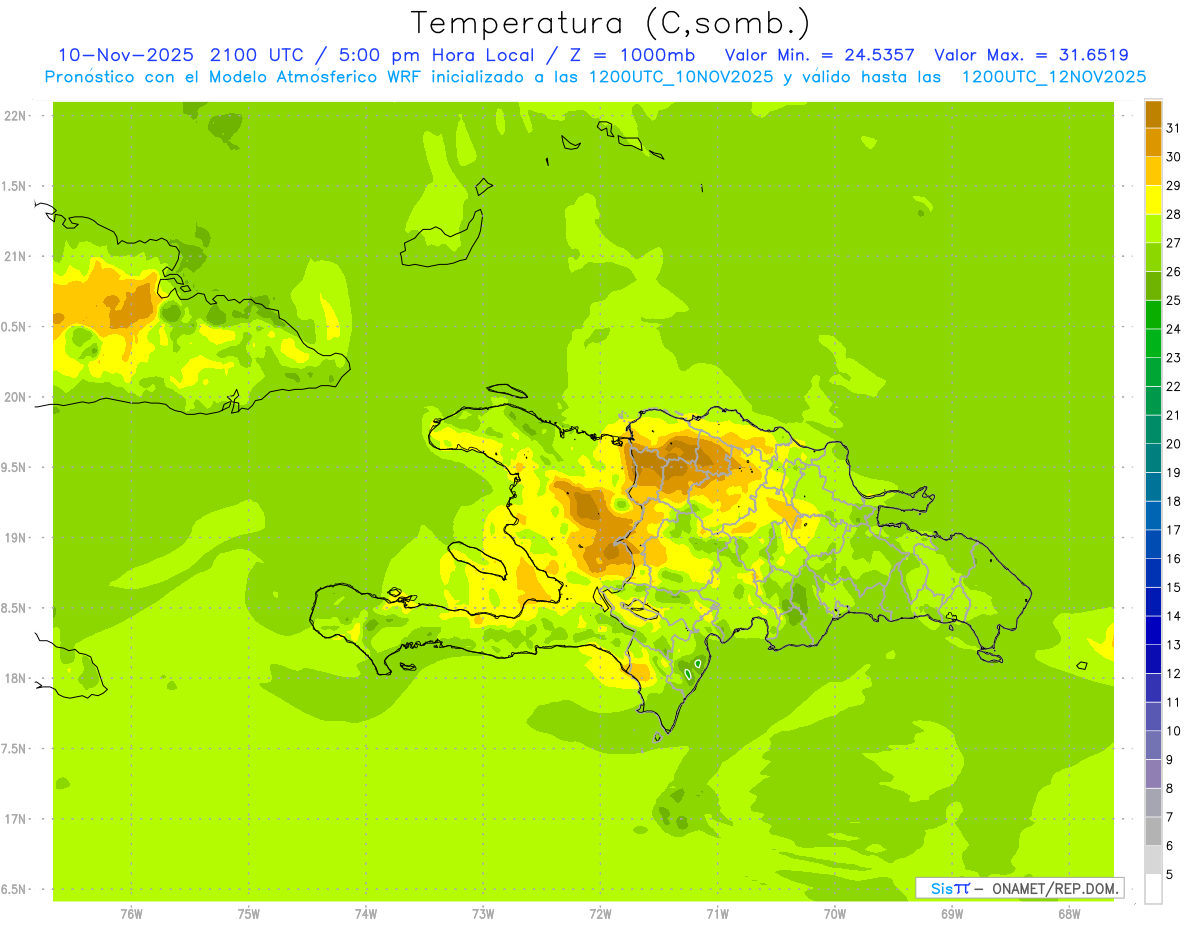Screen dimensions: 1200x927
Task: Click the "76W" longitude label
Action: coord(131,914)
